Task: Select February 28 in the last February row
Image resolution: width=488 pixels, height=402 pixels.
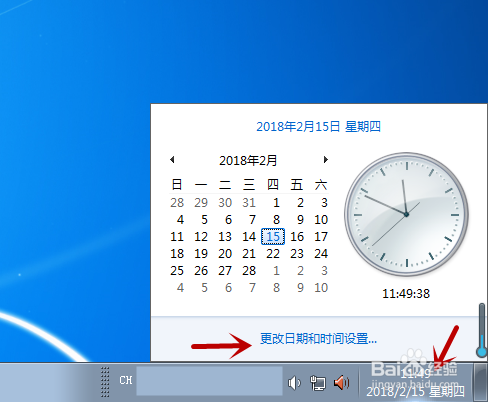Action: 249,271
